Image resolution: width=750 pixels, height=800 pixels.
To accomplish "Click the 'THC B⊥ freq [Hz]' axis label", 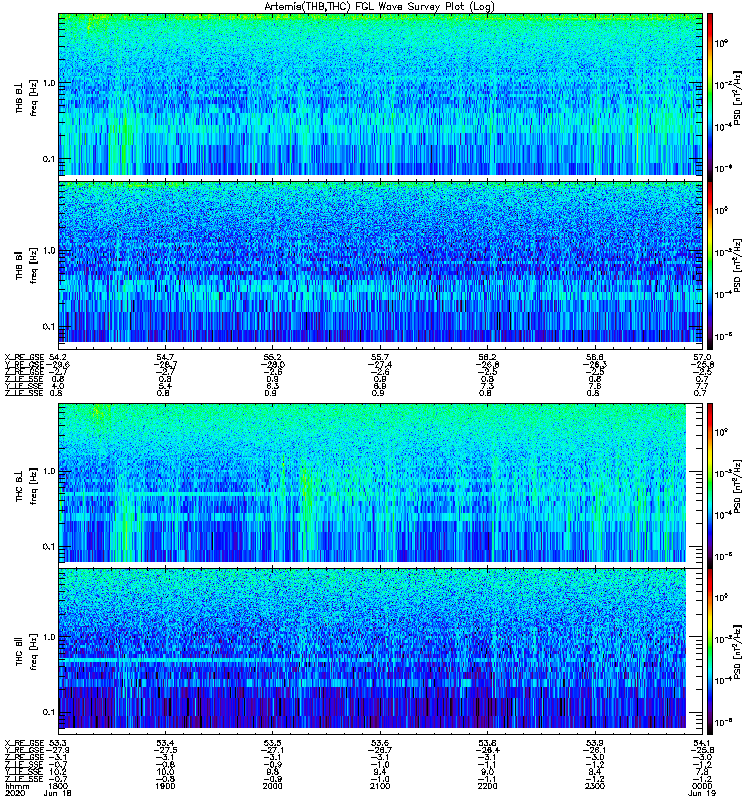I will coord(27,485).
